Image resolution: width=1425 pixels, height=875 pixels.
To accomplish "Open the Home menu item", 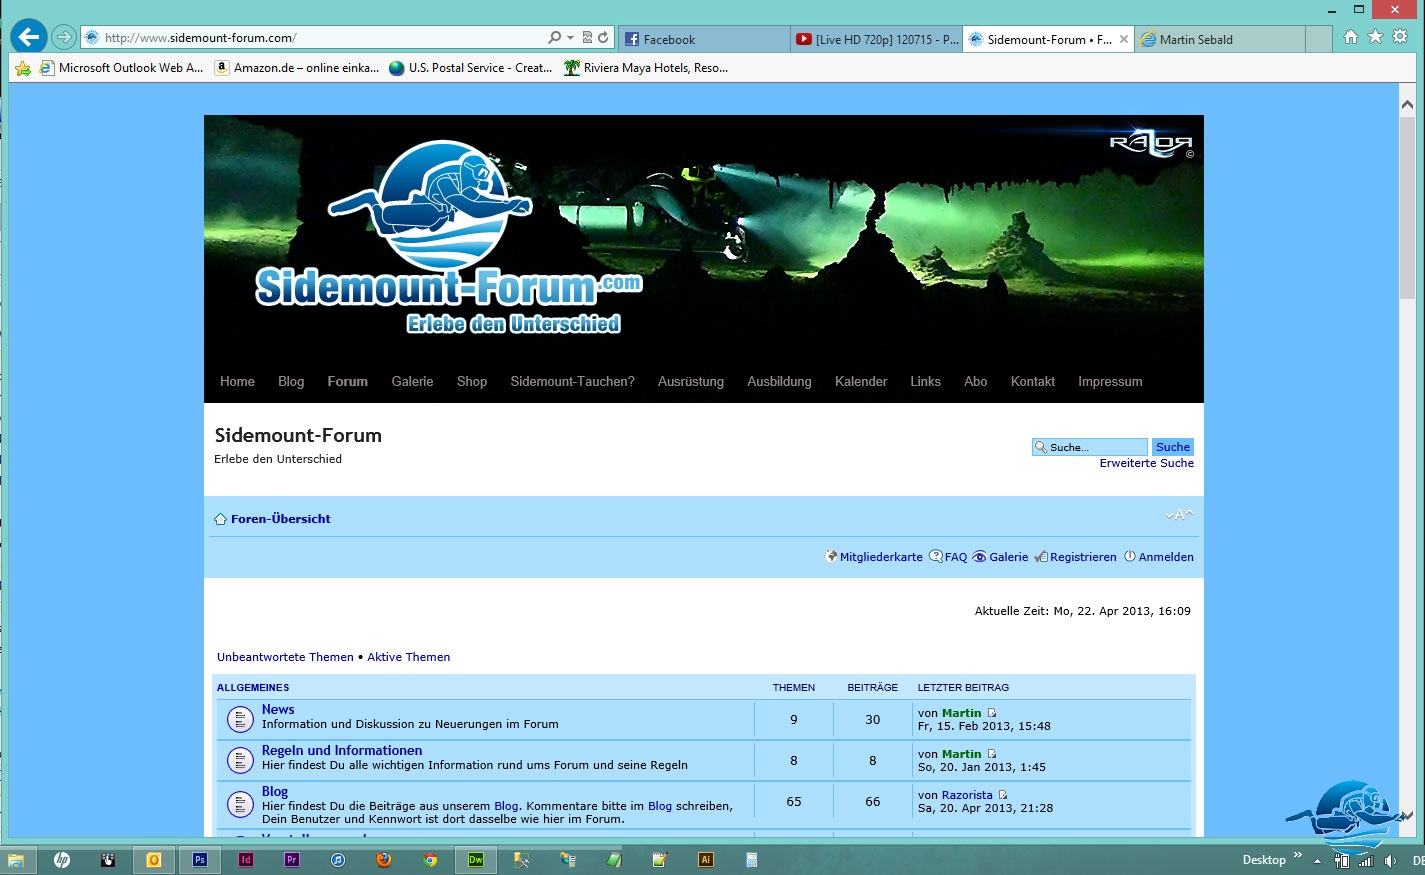I will [x=237, y=381].
